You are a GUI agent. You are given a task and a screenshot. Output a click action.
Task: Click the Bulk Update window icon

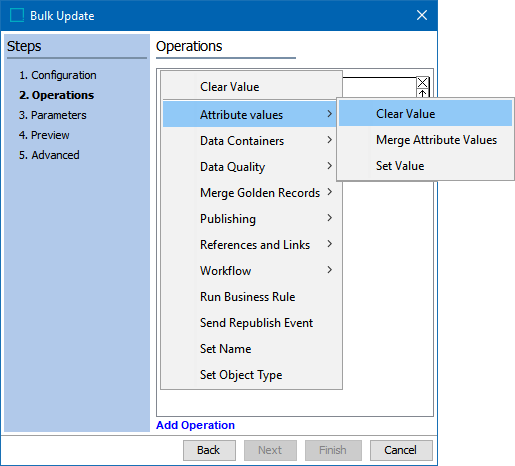[17, 15]
